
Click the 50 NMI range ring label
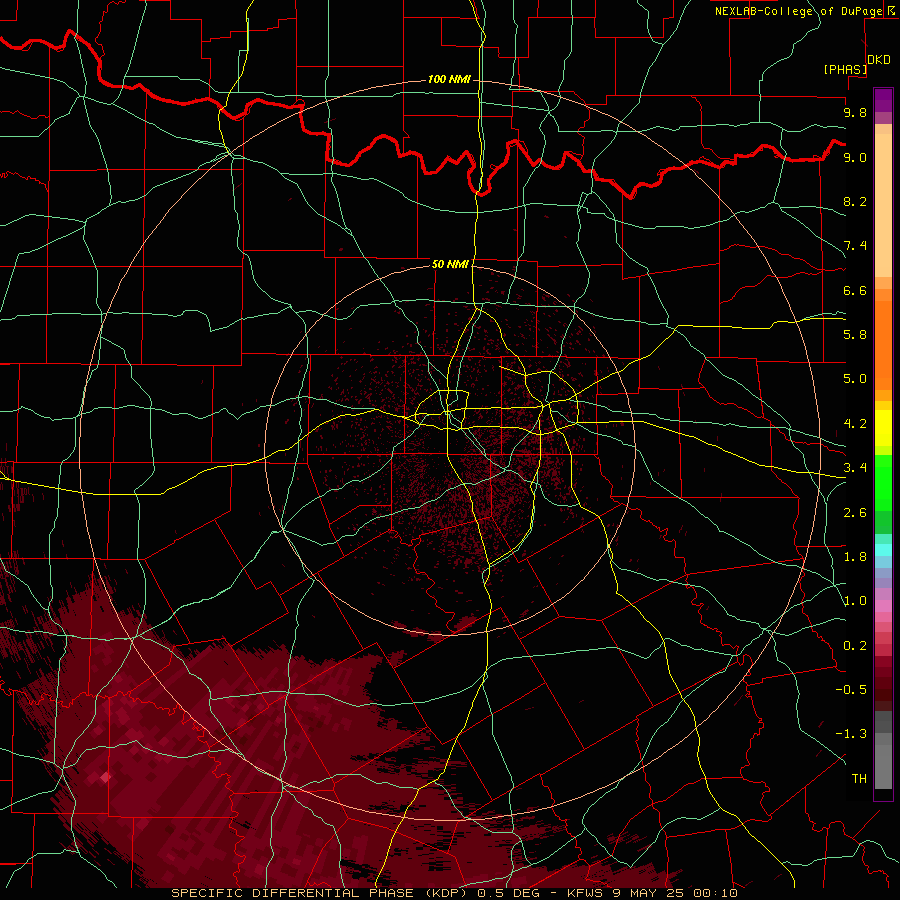click(x=451, y=264)
